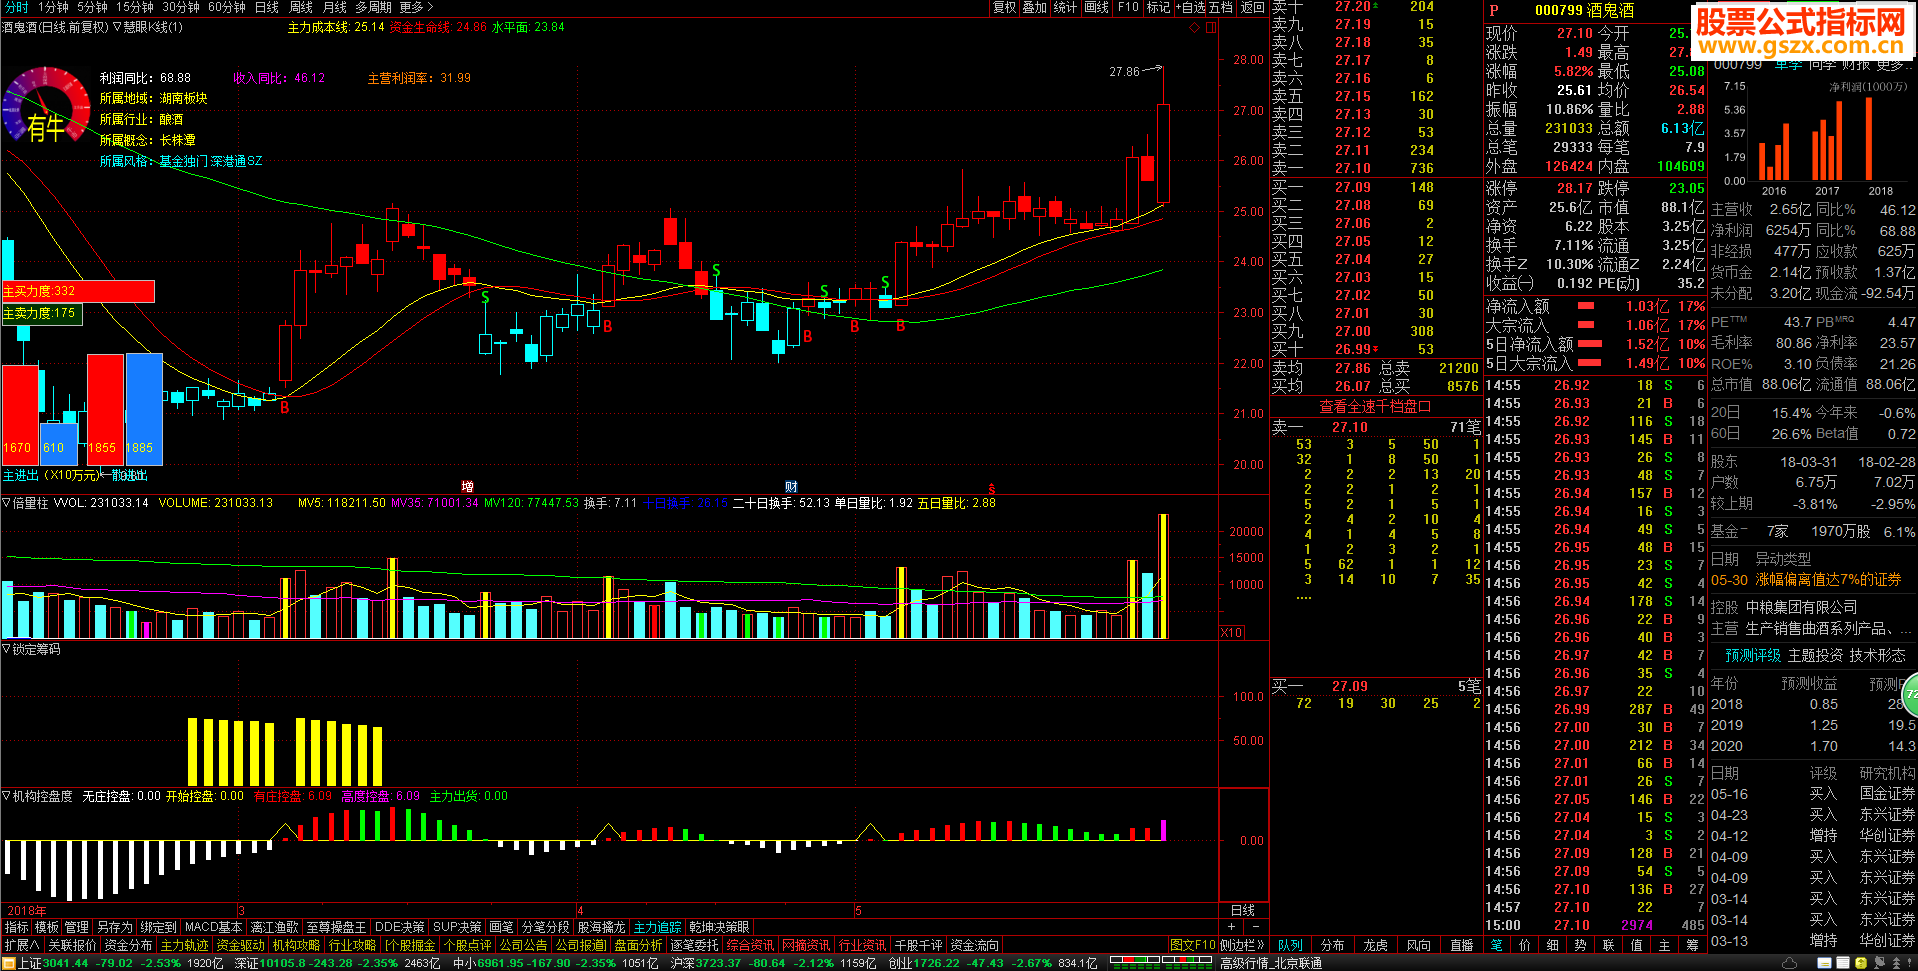Click the 另存为 save-as button
The image size is (1918, 971).
tap(115, 927)
